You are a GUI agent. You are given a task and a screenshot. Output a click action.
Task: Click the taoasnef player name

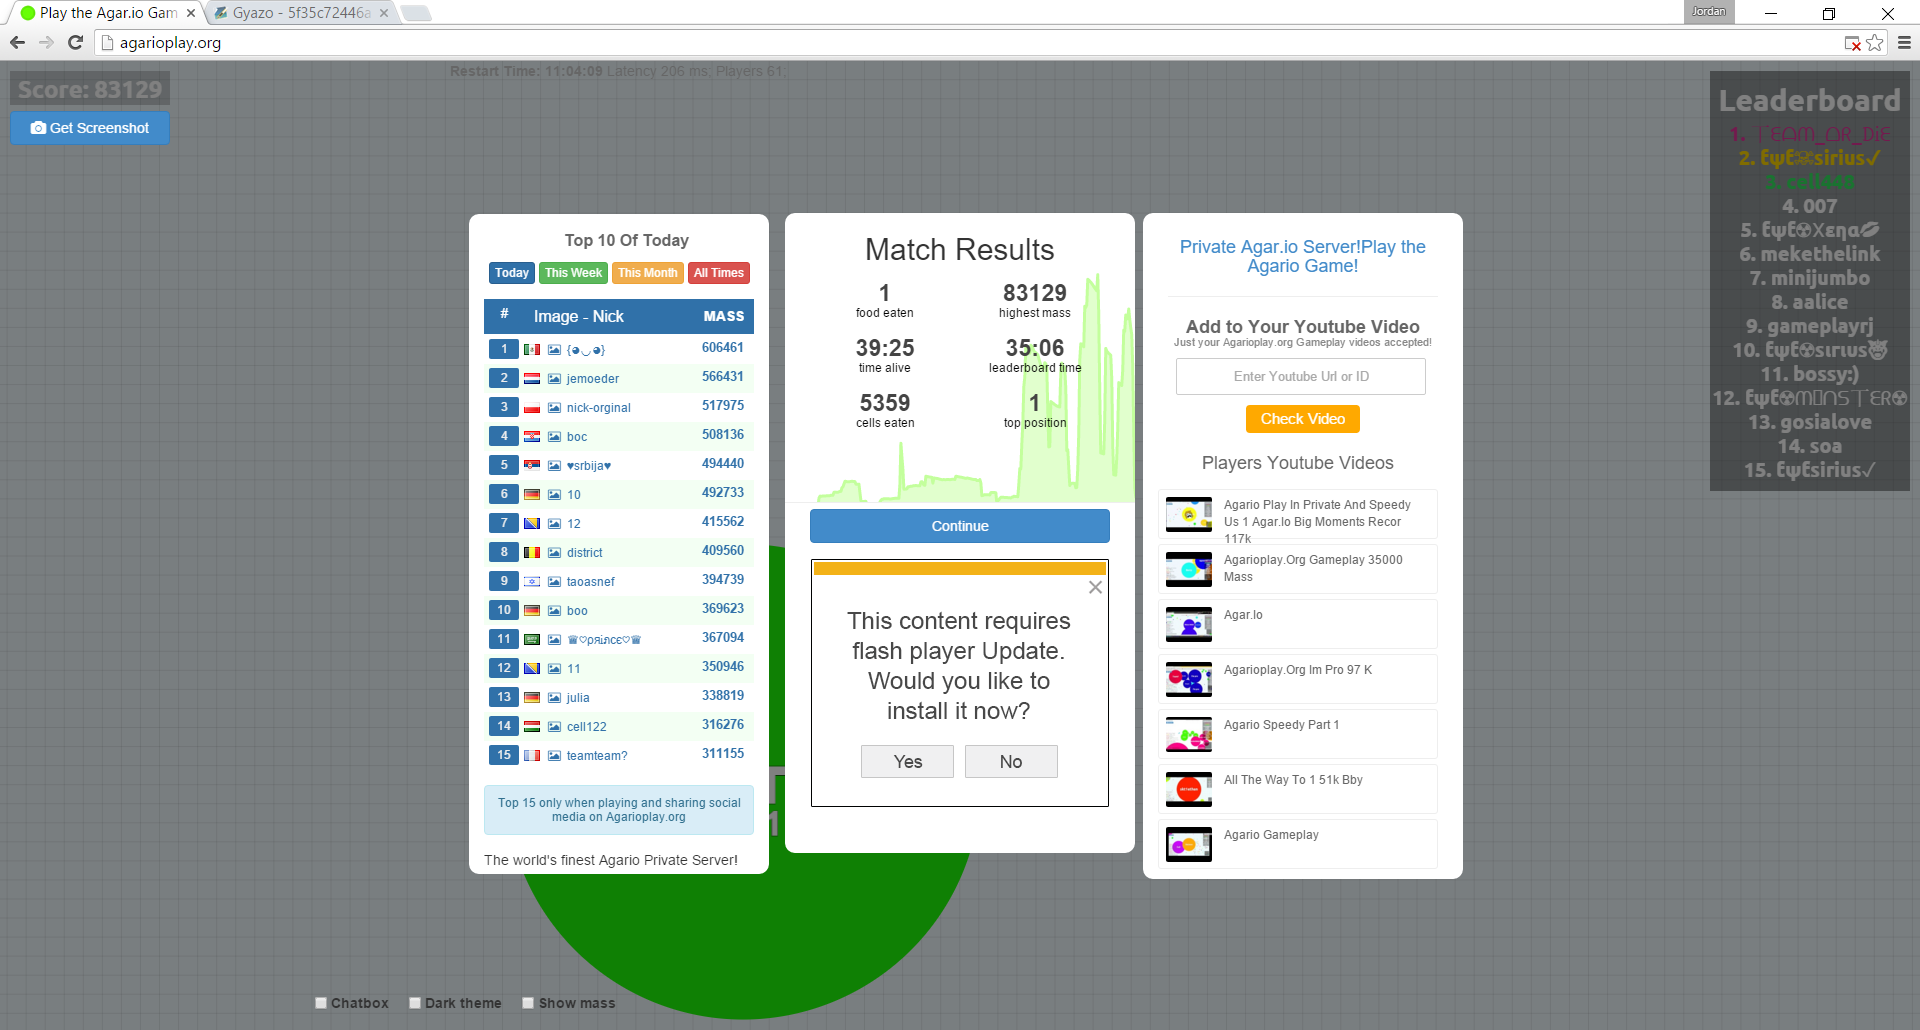[591, 582]
